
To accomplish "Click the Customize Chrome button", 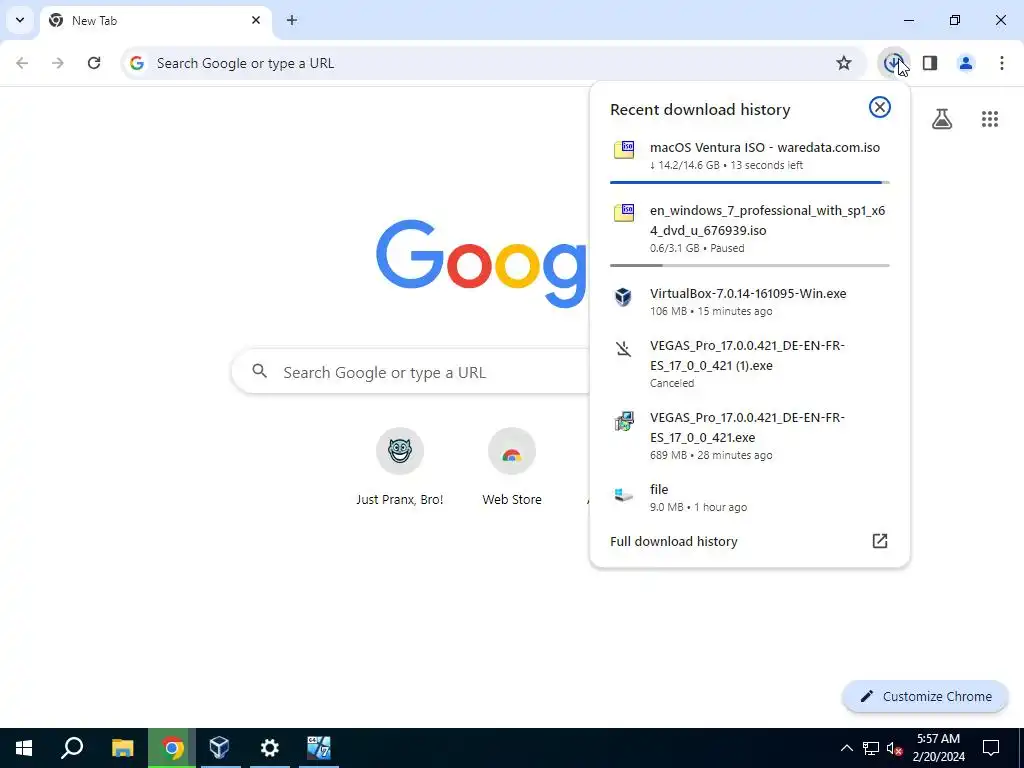I will click(x=925, y=696).
